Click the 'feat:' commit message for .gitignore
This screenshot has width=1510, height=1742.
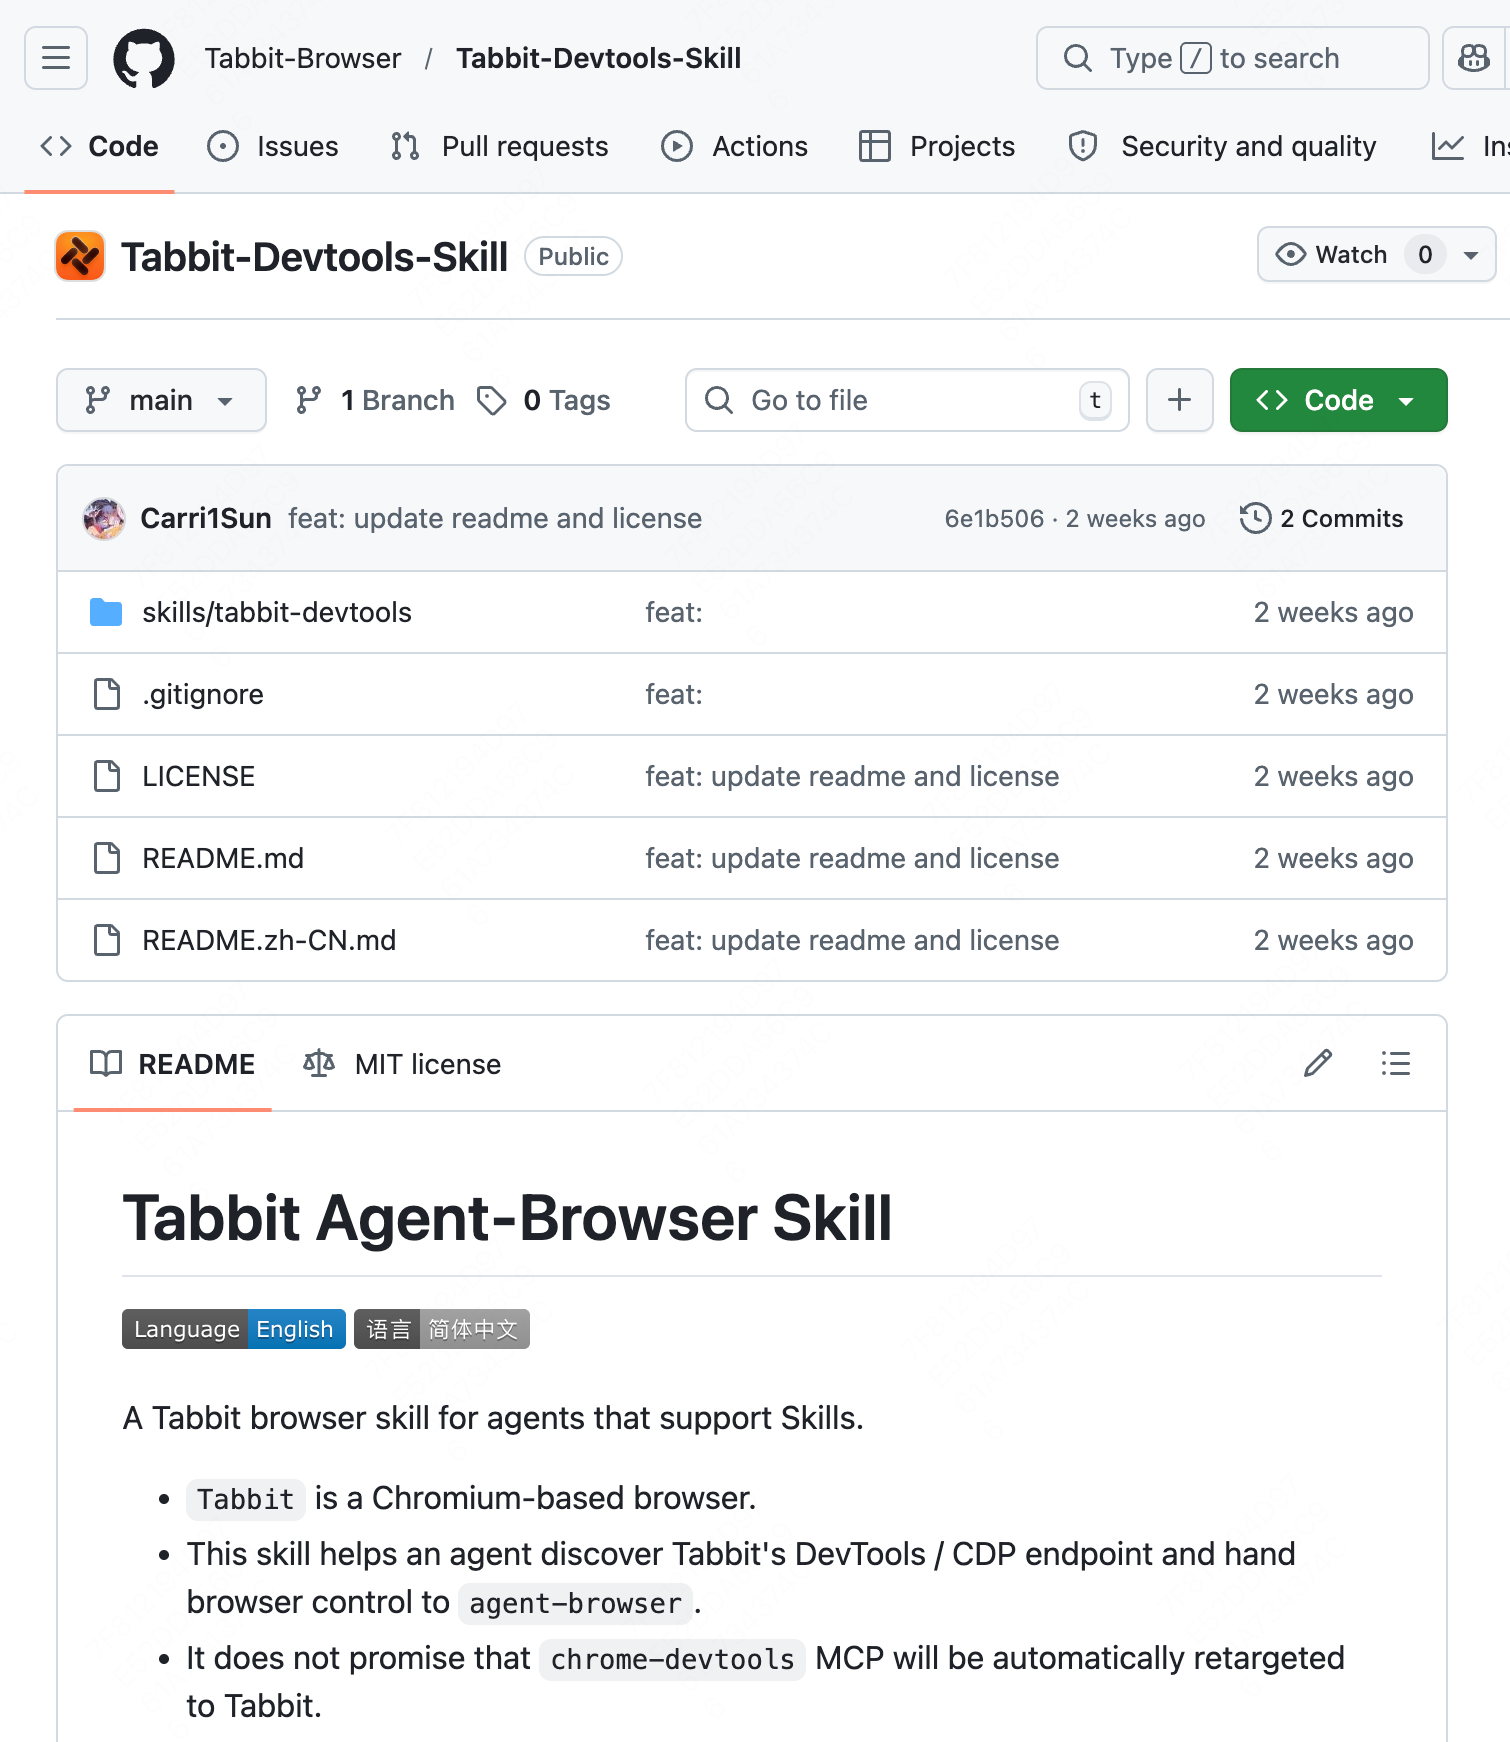[x=674, y=694]
